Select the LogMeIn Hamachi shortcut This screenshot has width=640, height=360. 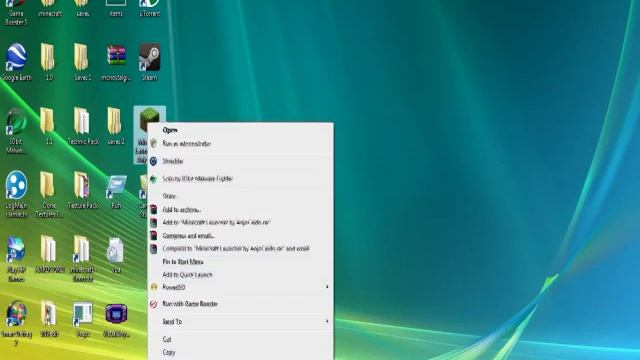(16, 194)
